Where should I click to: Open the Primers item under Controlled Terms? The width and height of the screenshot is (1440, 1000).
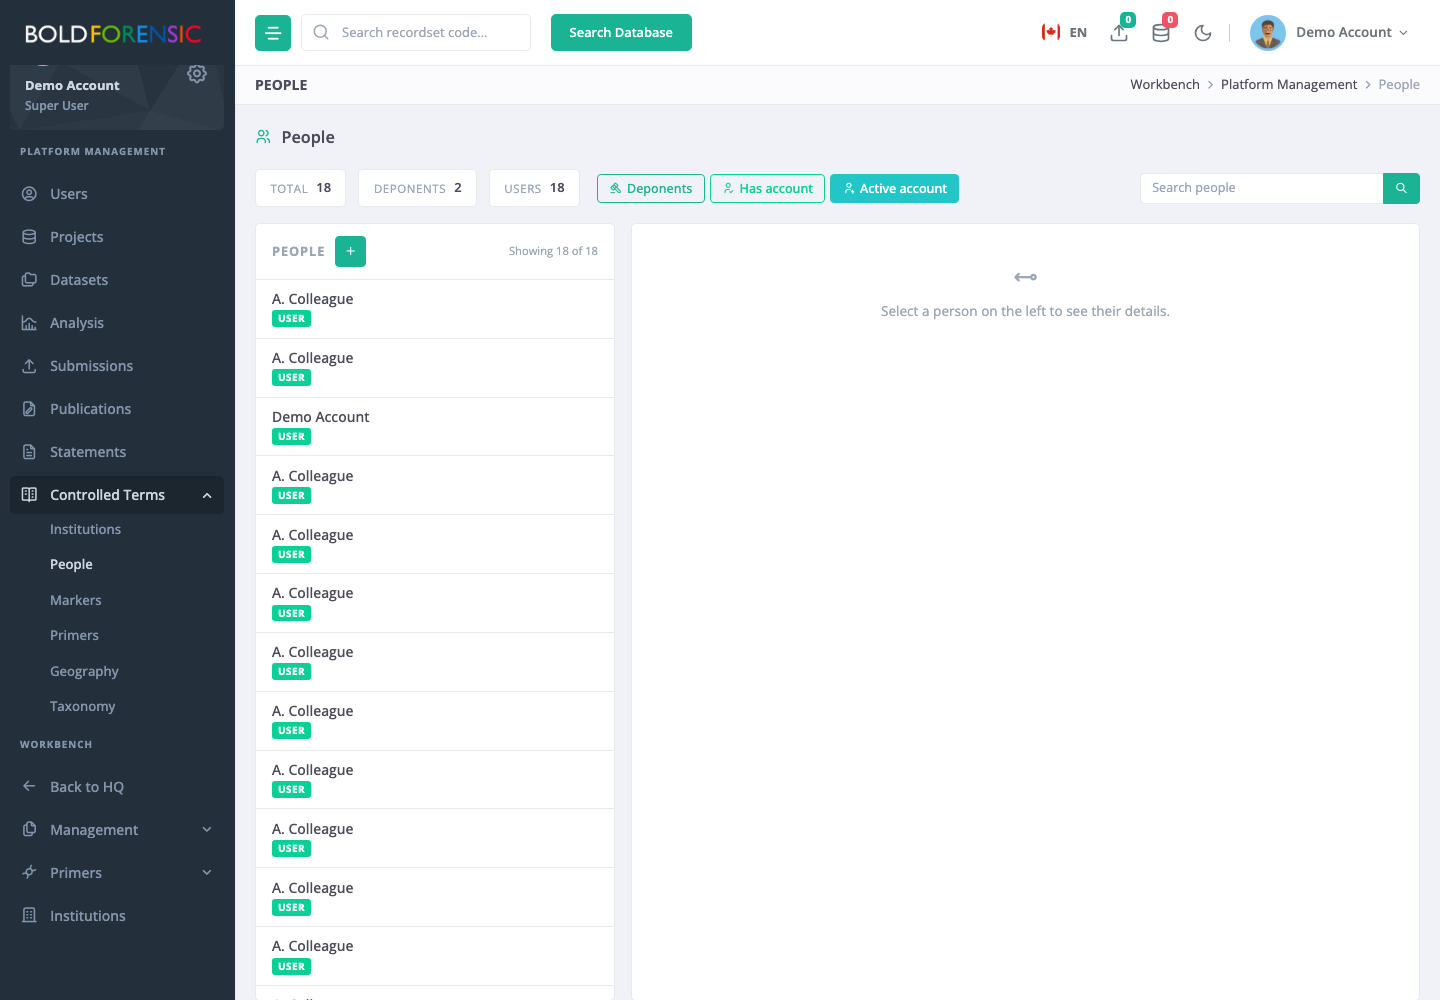coord(74,635)
